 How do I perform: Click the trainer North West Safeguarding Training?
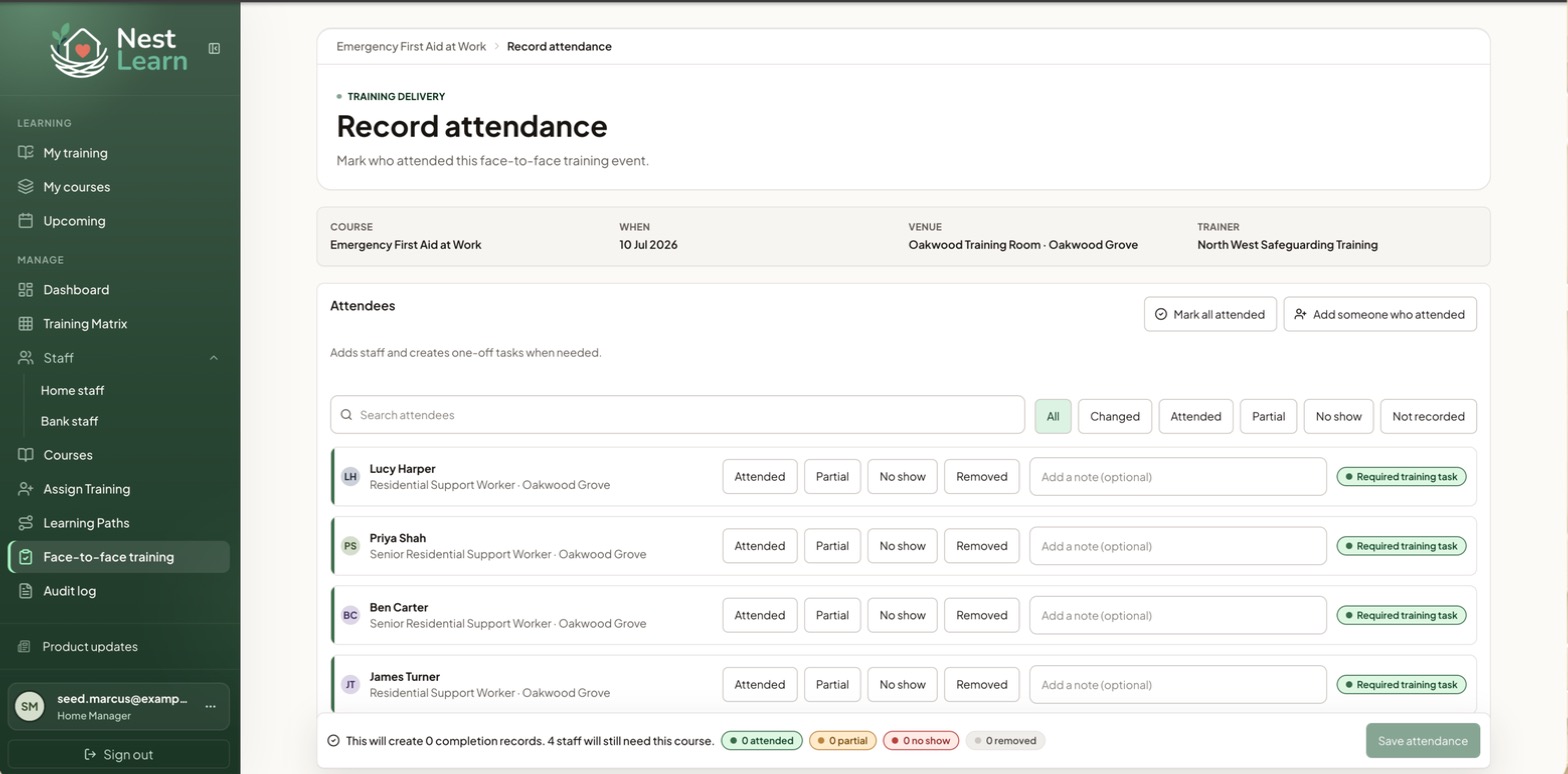pyautogui.click(x=1287, y=245)
